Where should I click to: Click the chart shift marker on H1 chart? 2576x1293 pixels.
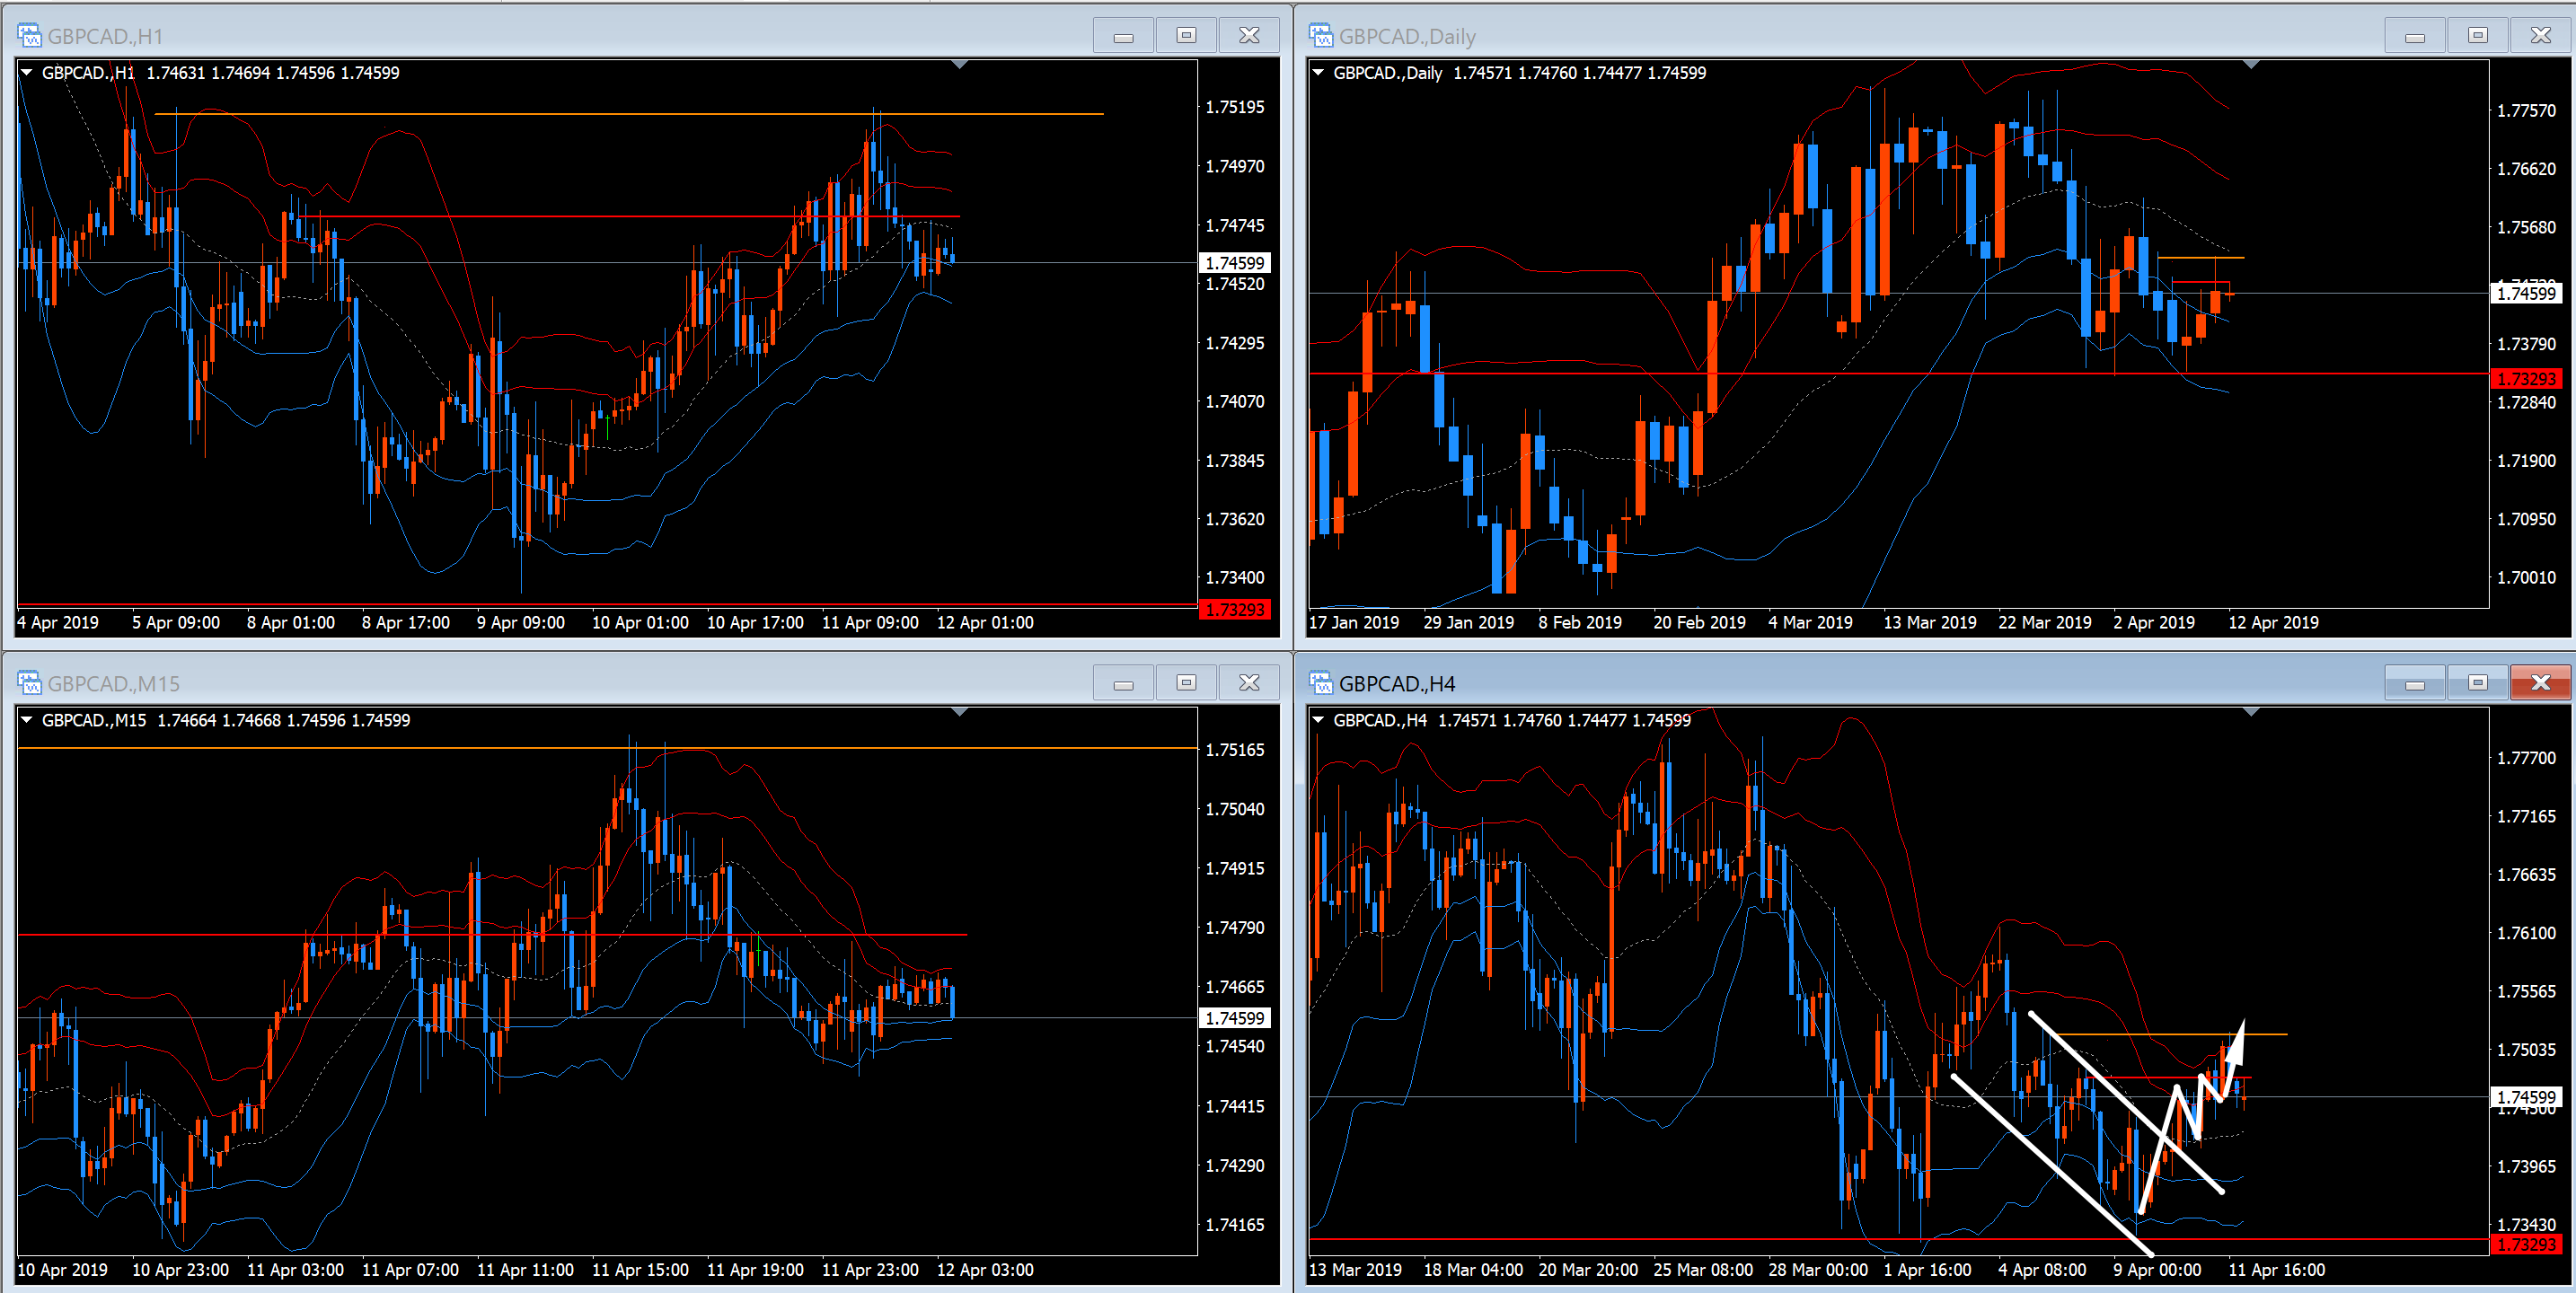coord(959,65)
